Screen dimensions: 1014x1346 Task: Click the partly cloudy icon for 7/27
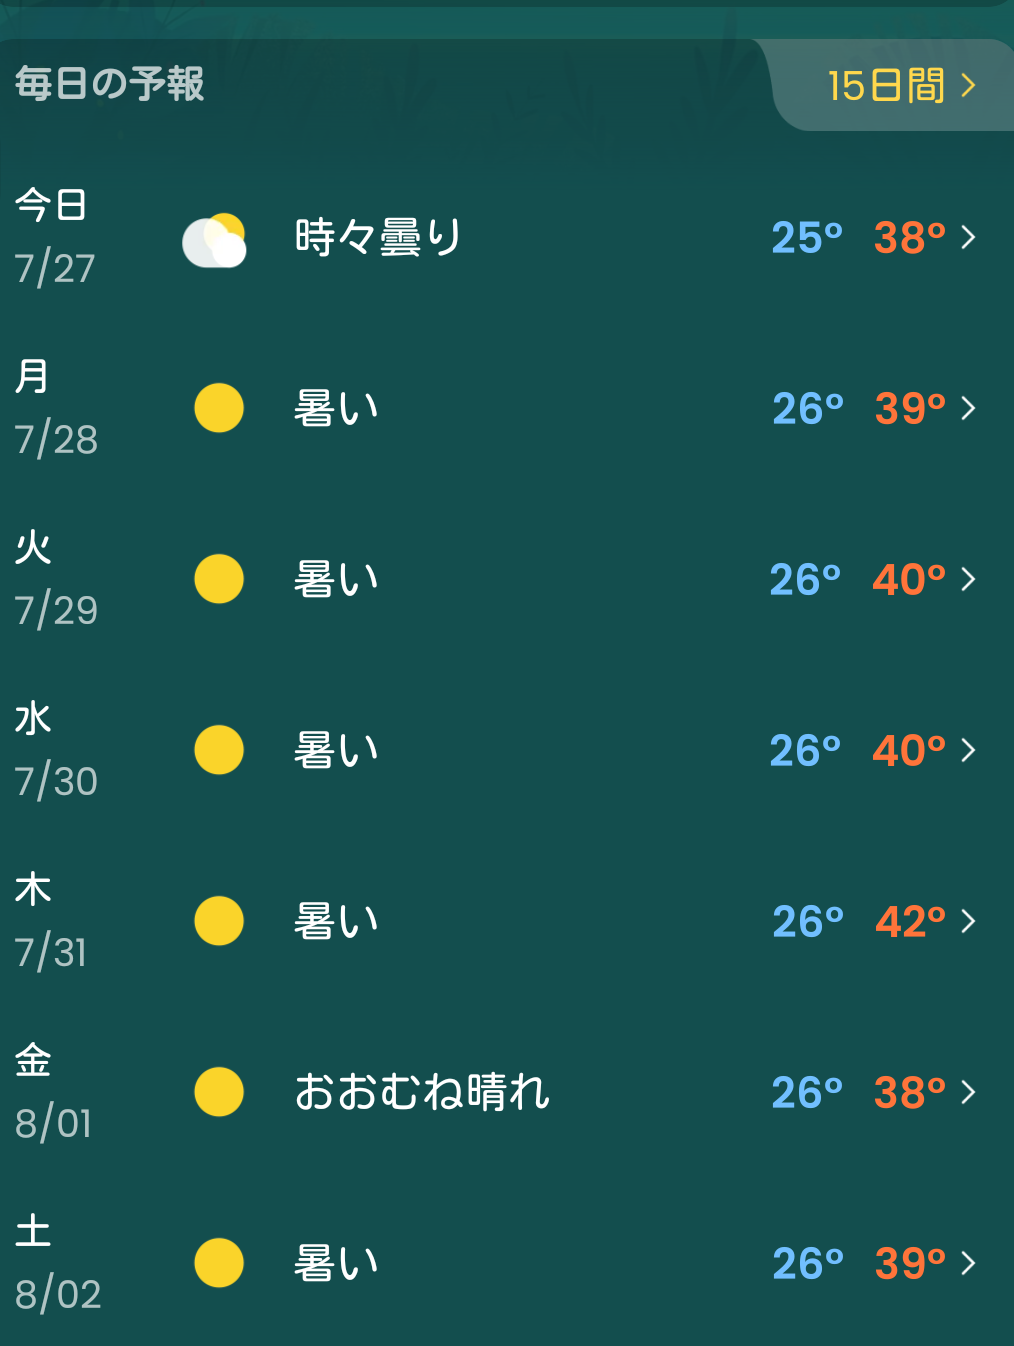[x=214, y=240]
